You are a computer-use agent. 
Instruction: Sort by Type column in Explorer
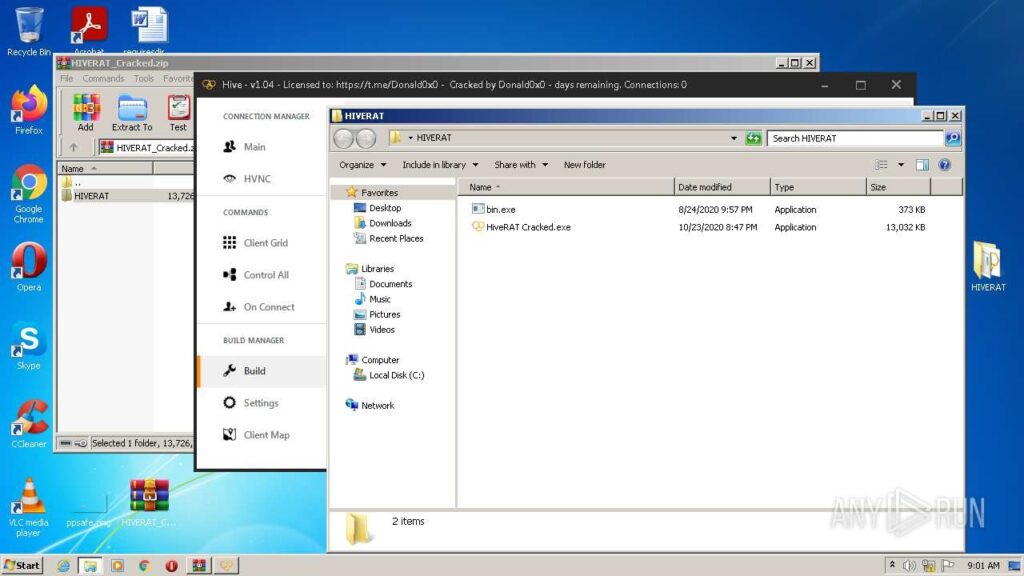818,187
